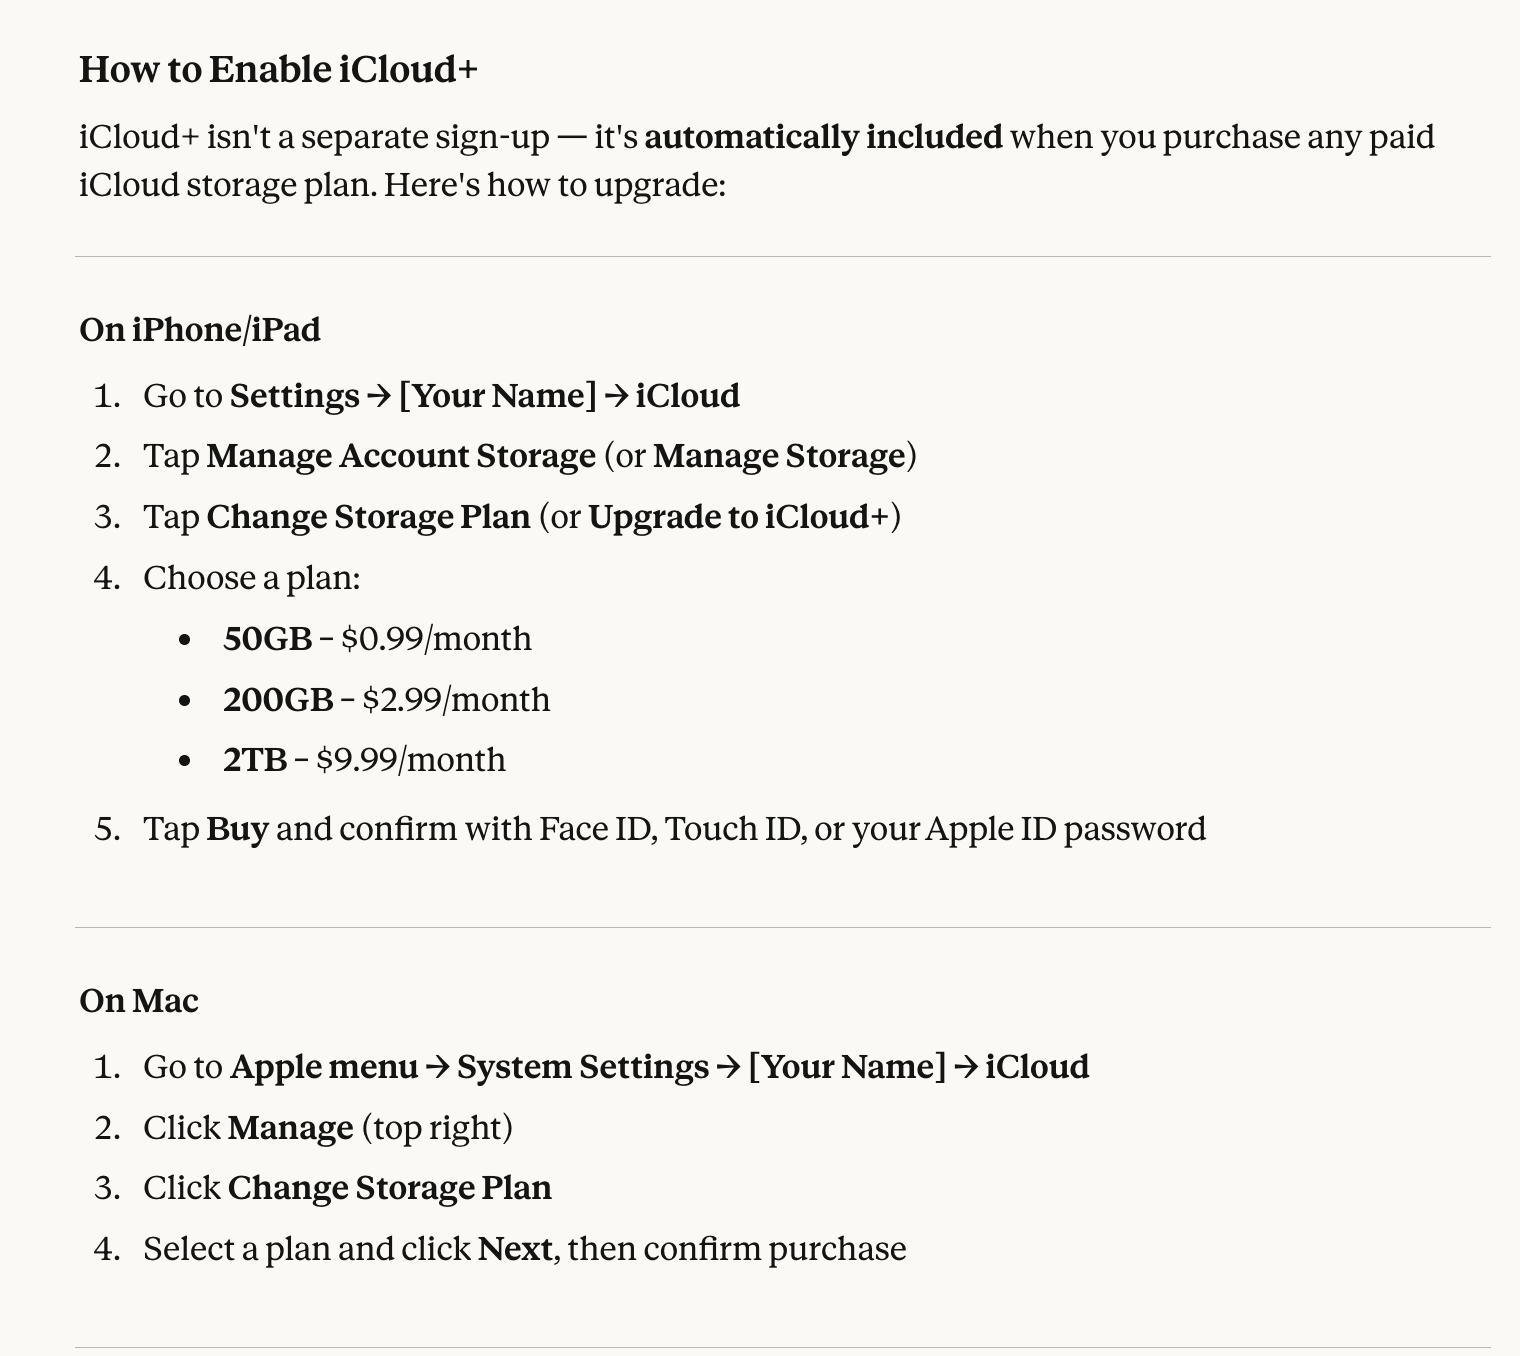Click the "Choose a plan:" step

coord(252,578)
